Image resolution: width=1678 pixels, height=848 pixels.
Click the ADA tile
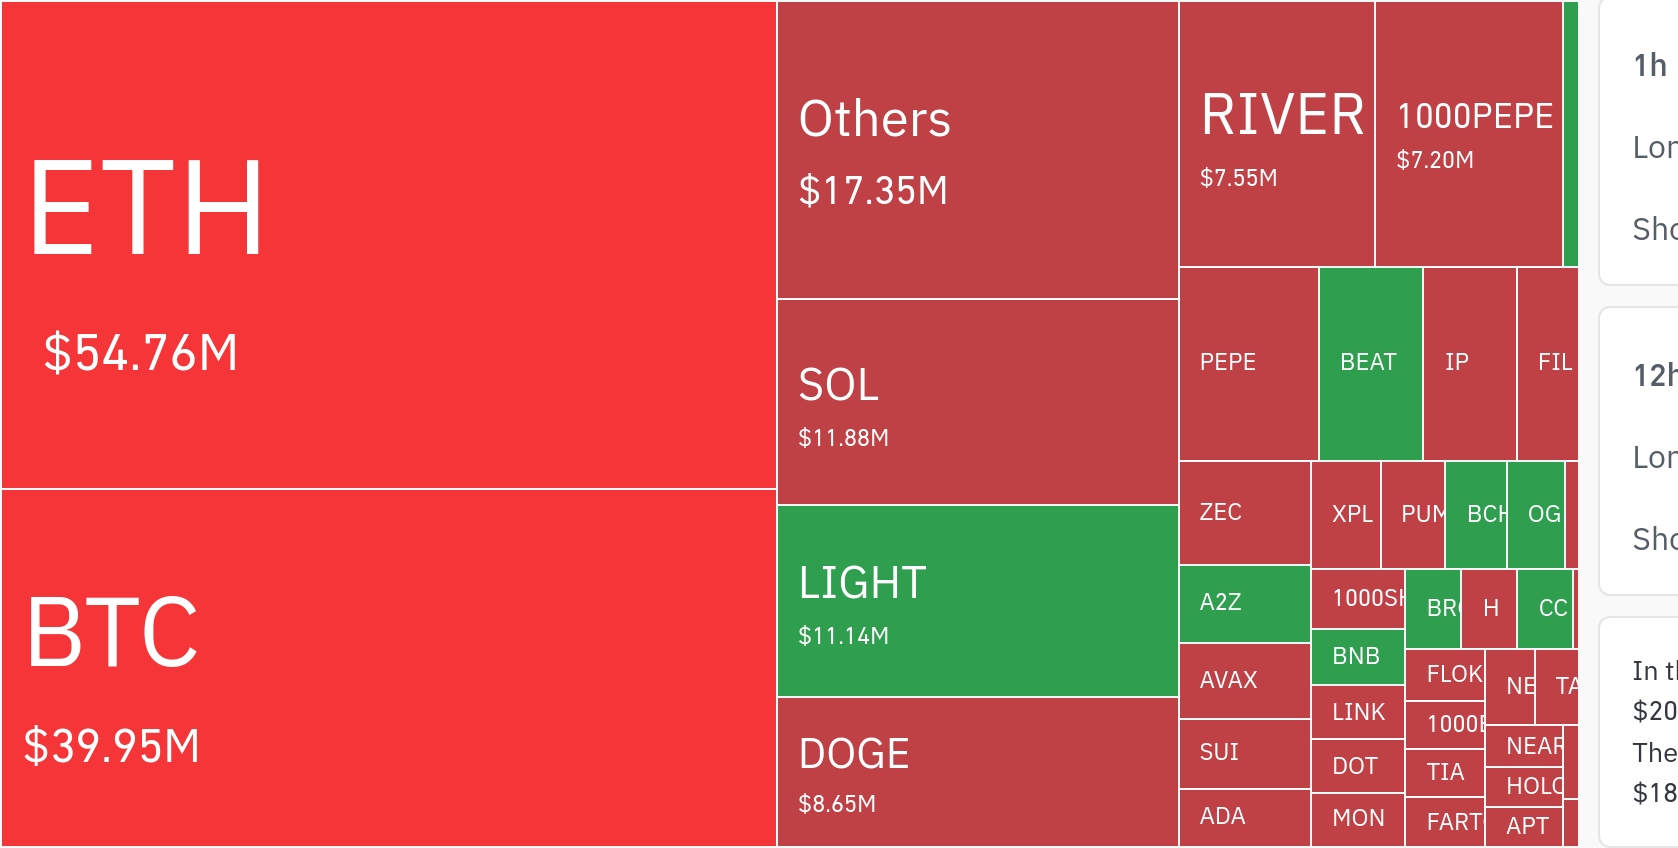click(1244, 817)
